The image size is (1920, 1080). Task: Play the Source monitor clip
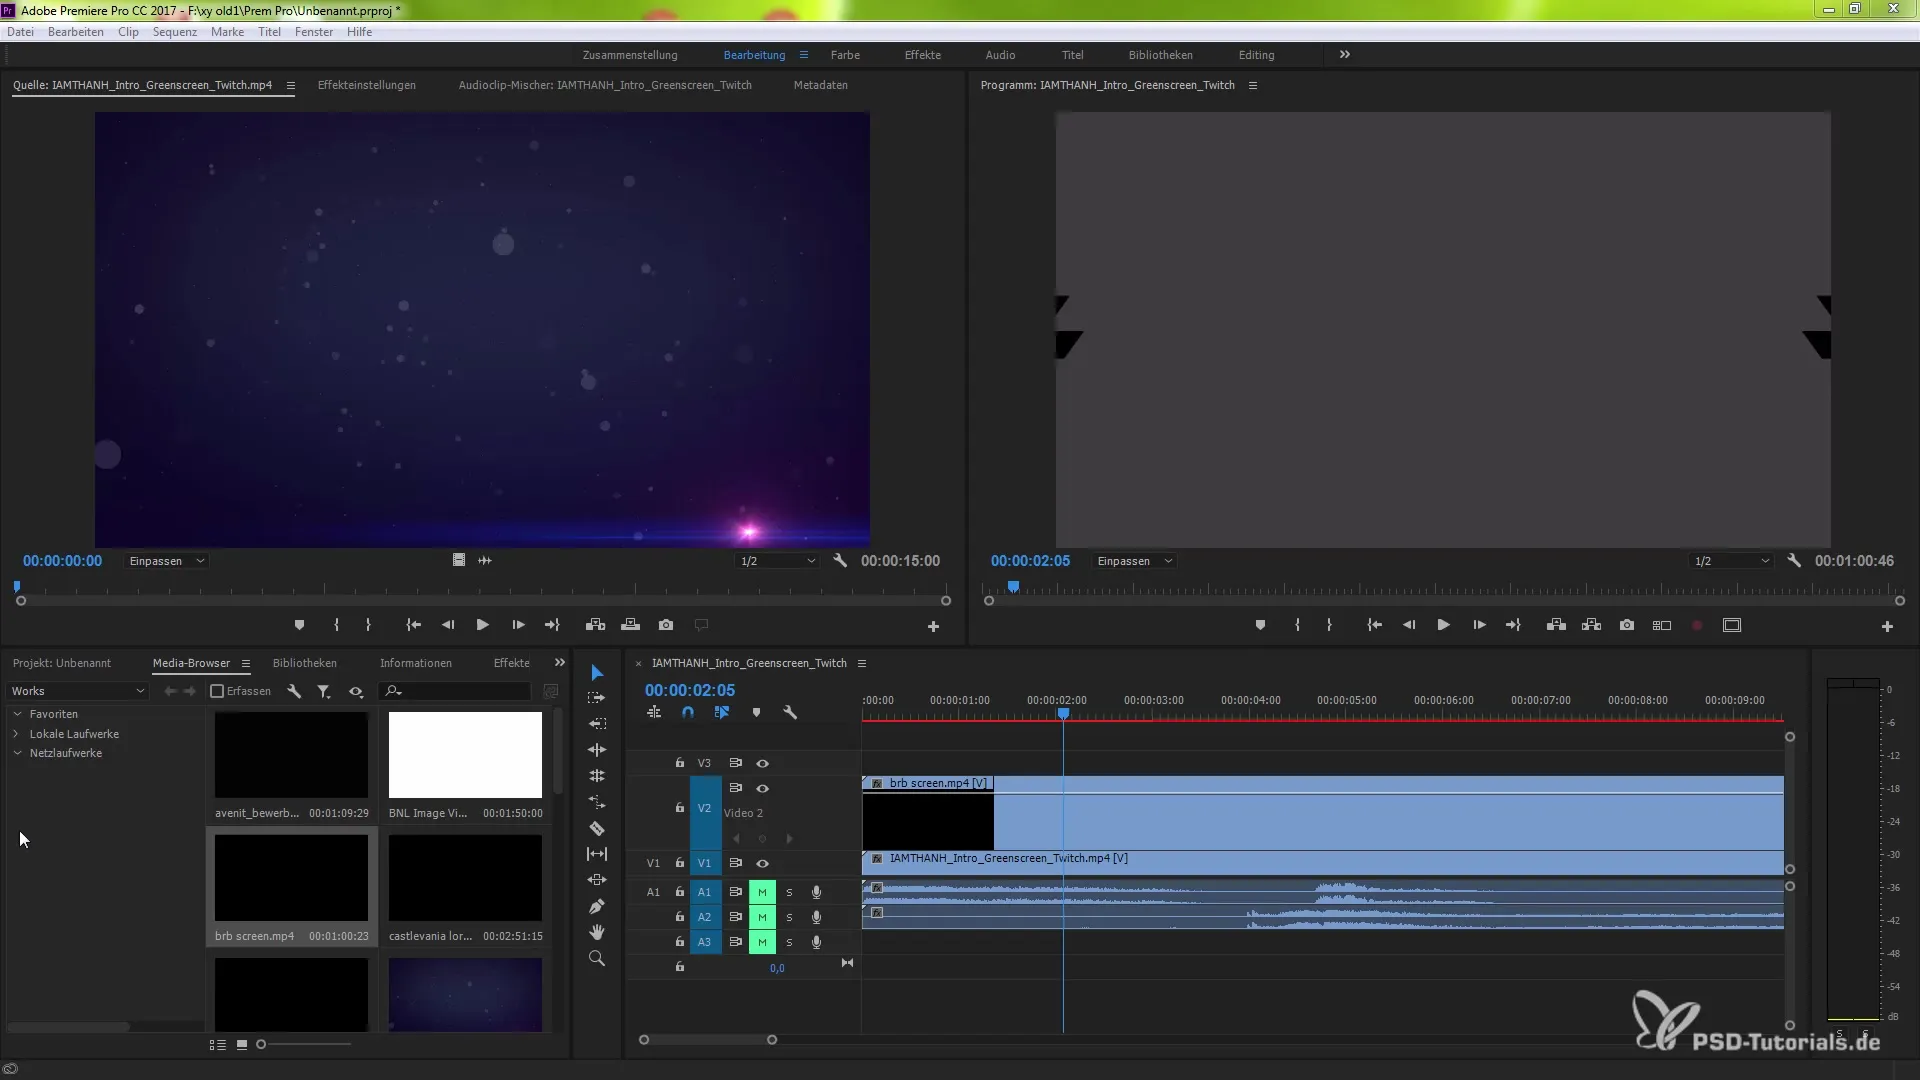pos(482,625)
